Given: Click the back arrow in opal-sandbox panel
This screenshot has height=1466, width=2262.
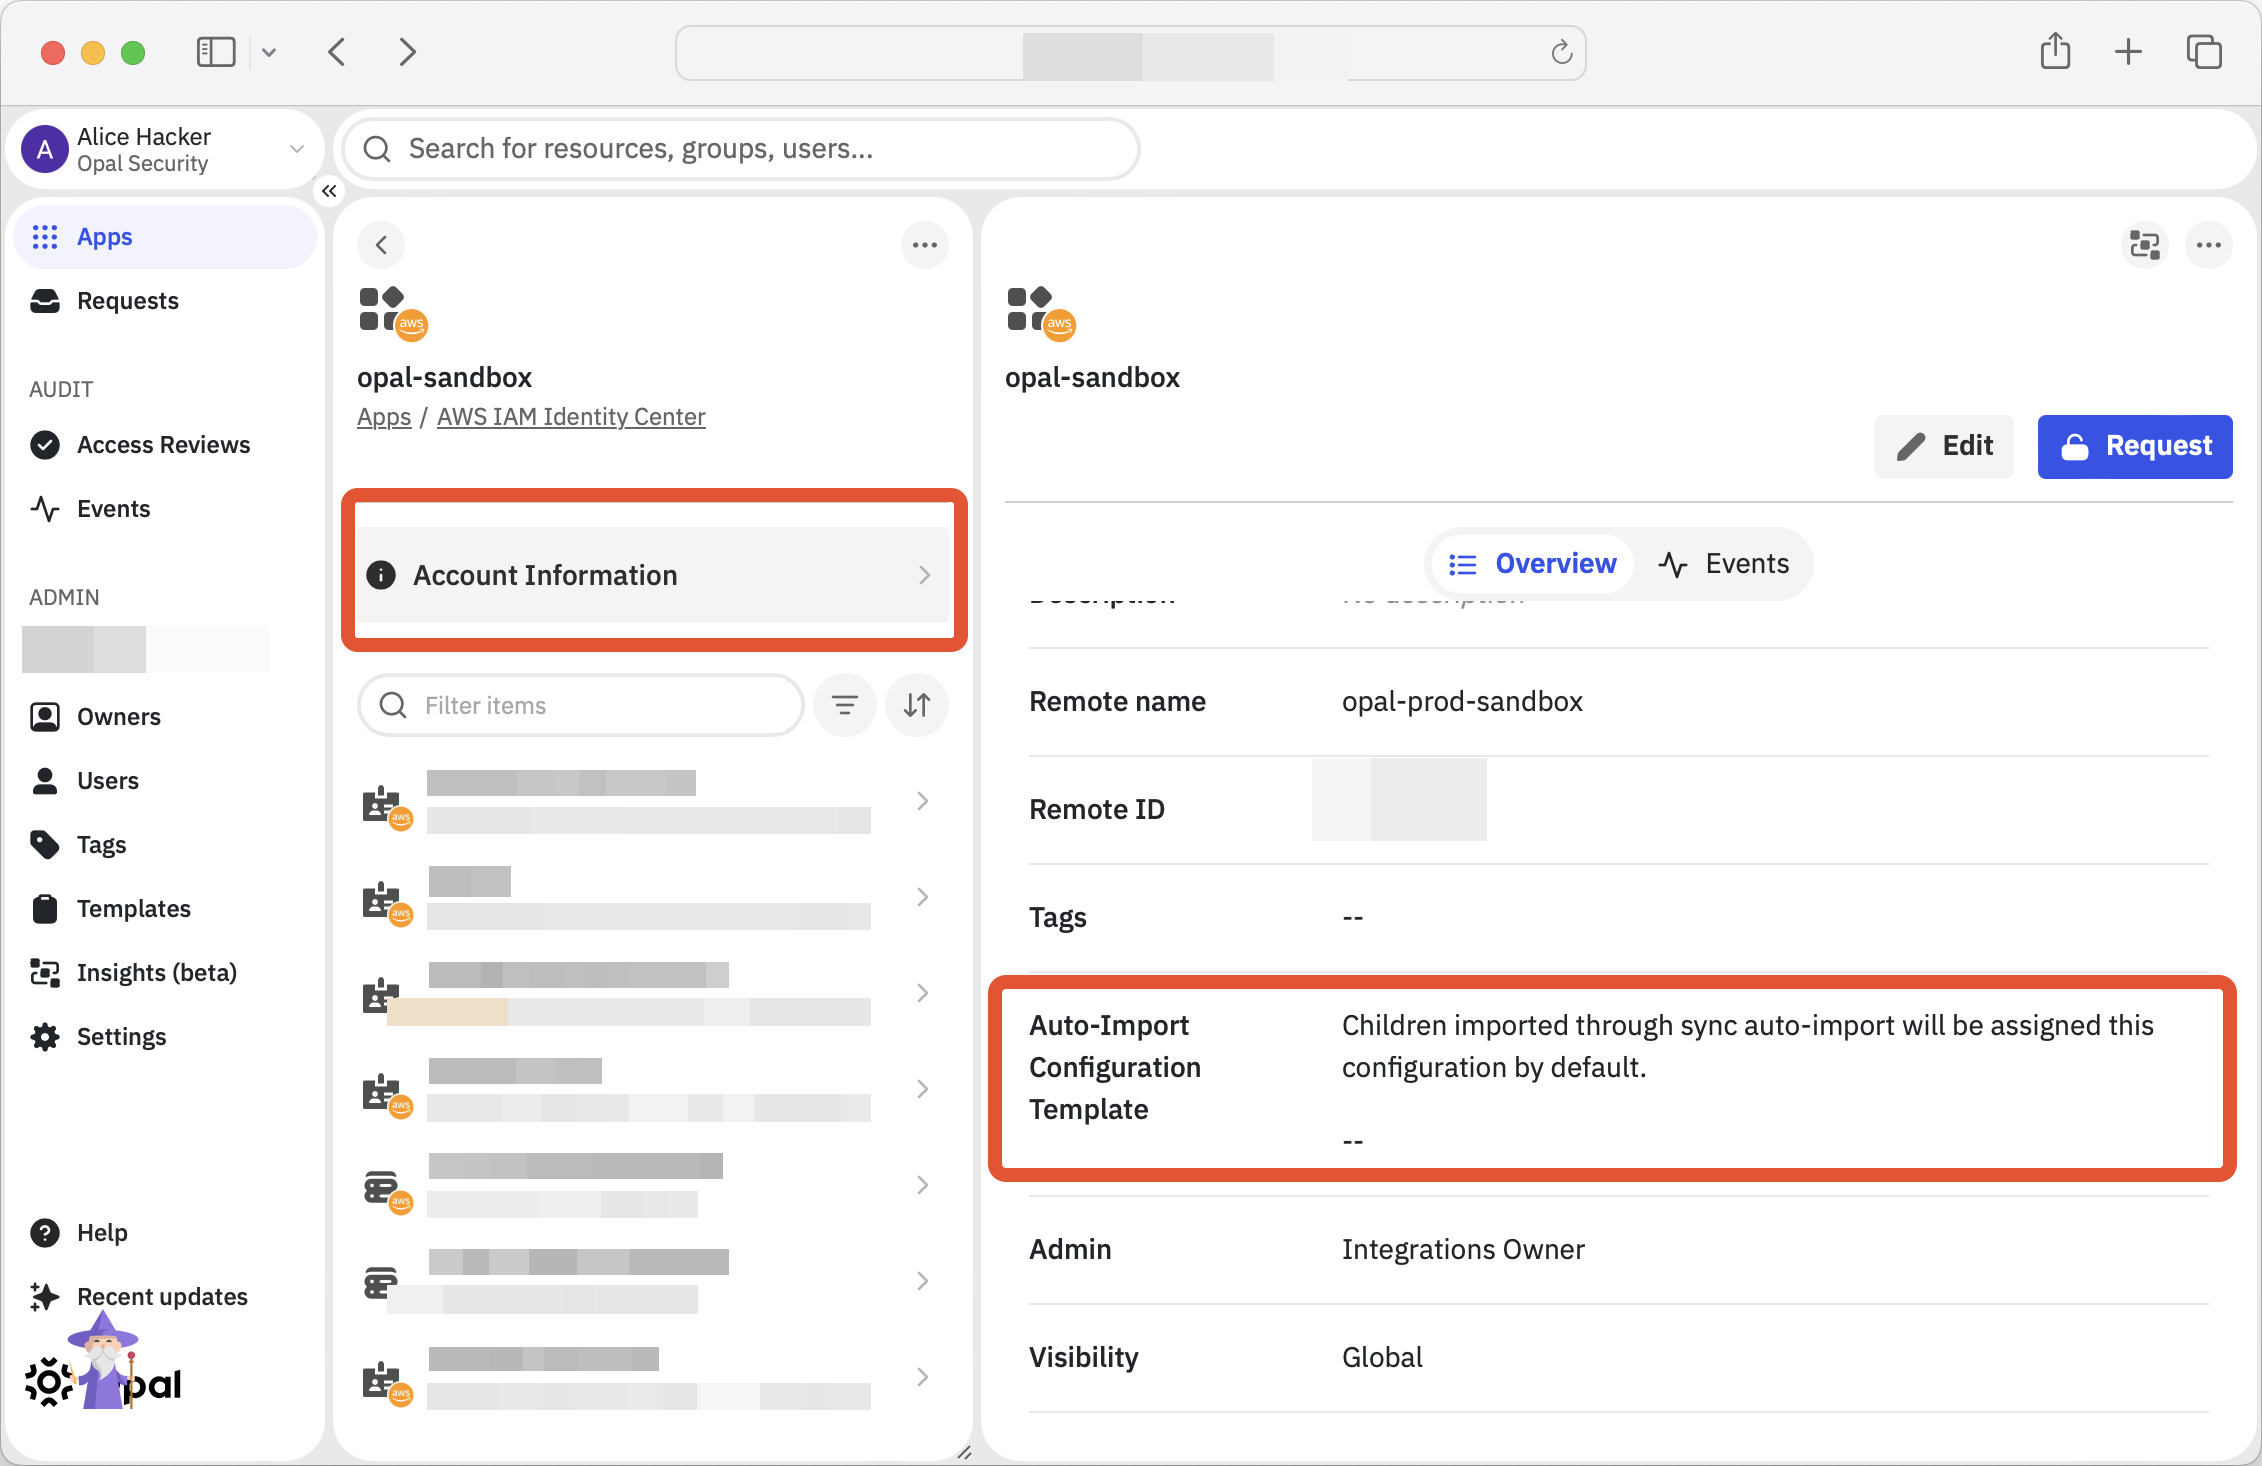Looking at the screenshot, I should click(381, 245).
